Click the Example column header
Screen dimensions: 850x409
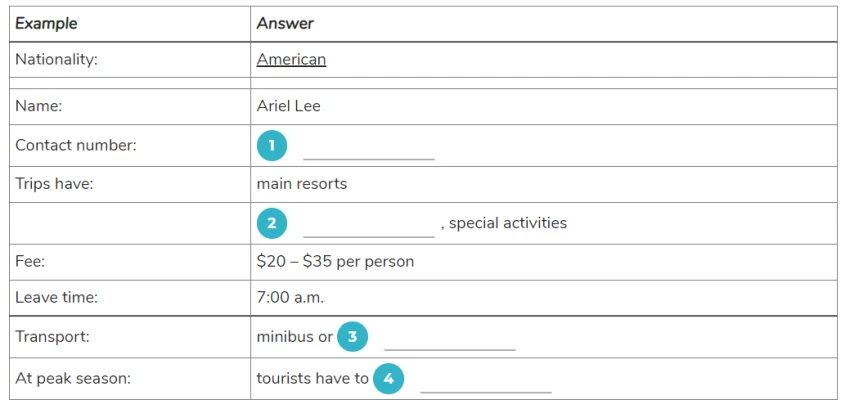pyautogui.click(x=46, y=24)
